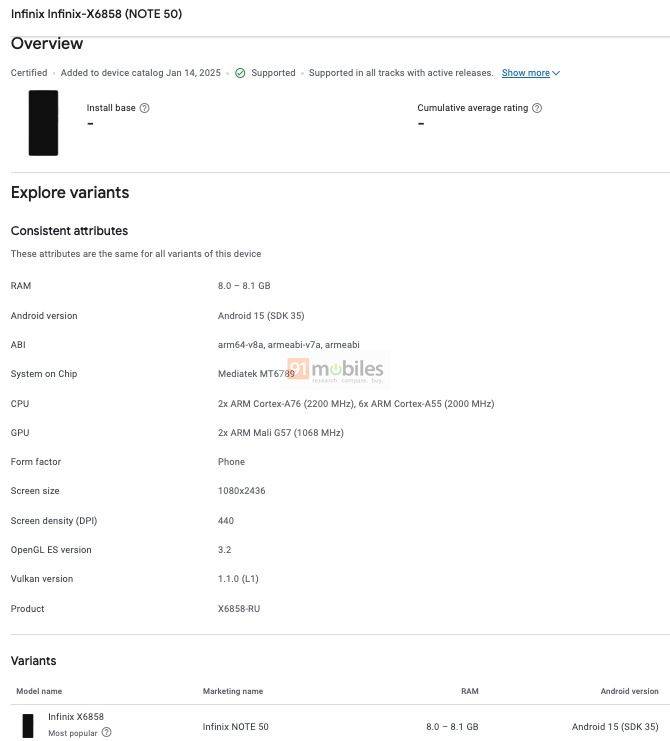Click the Explore variants heading
The width and height of the screenshot is (670, 741).
tap(70, 193)
